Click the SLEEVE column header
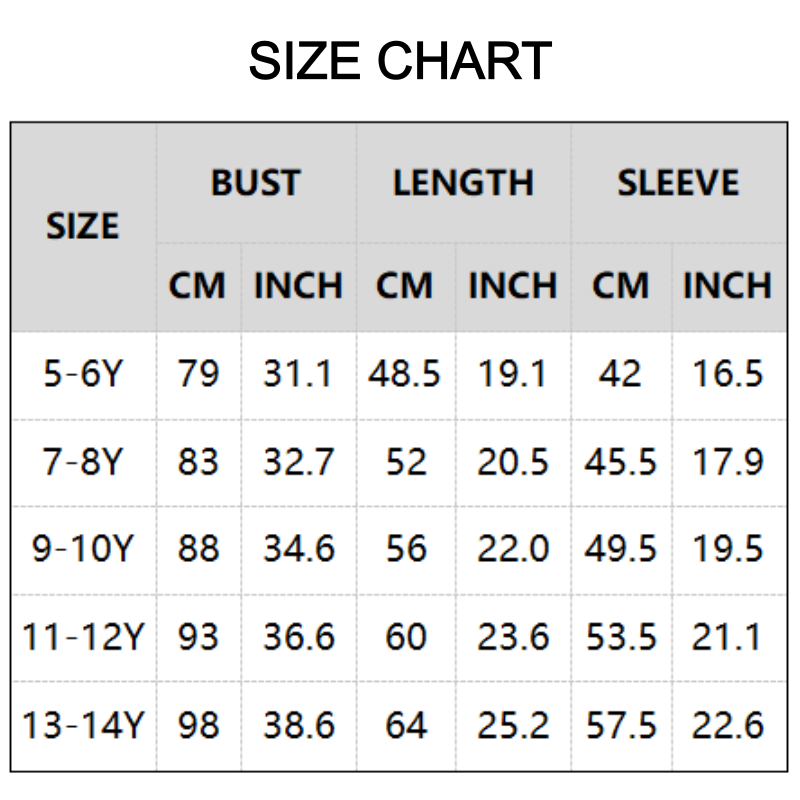Screen dimensions: 800x800 [678, 183]
